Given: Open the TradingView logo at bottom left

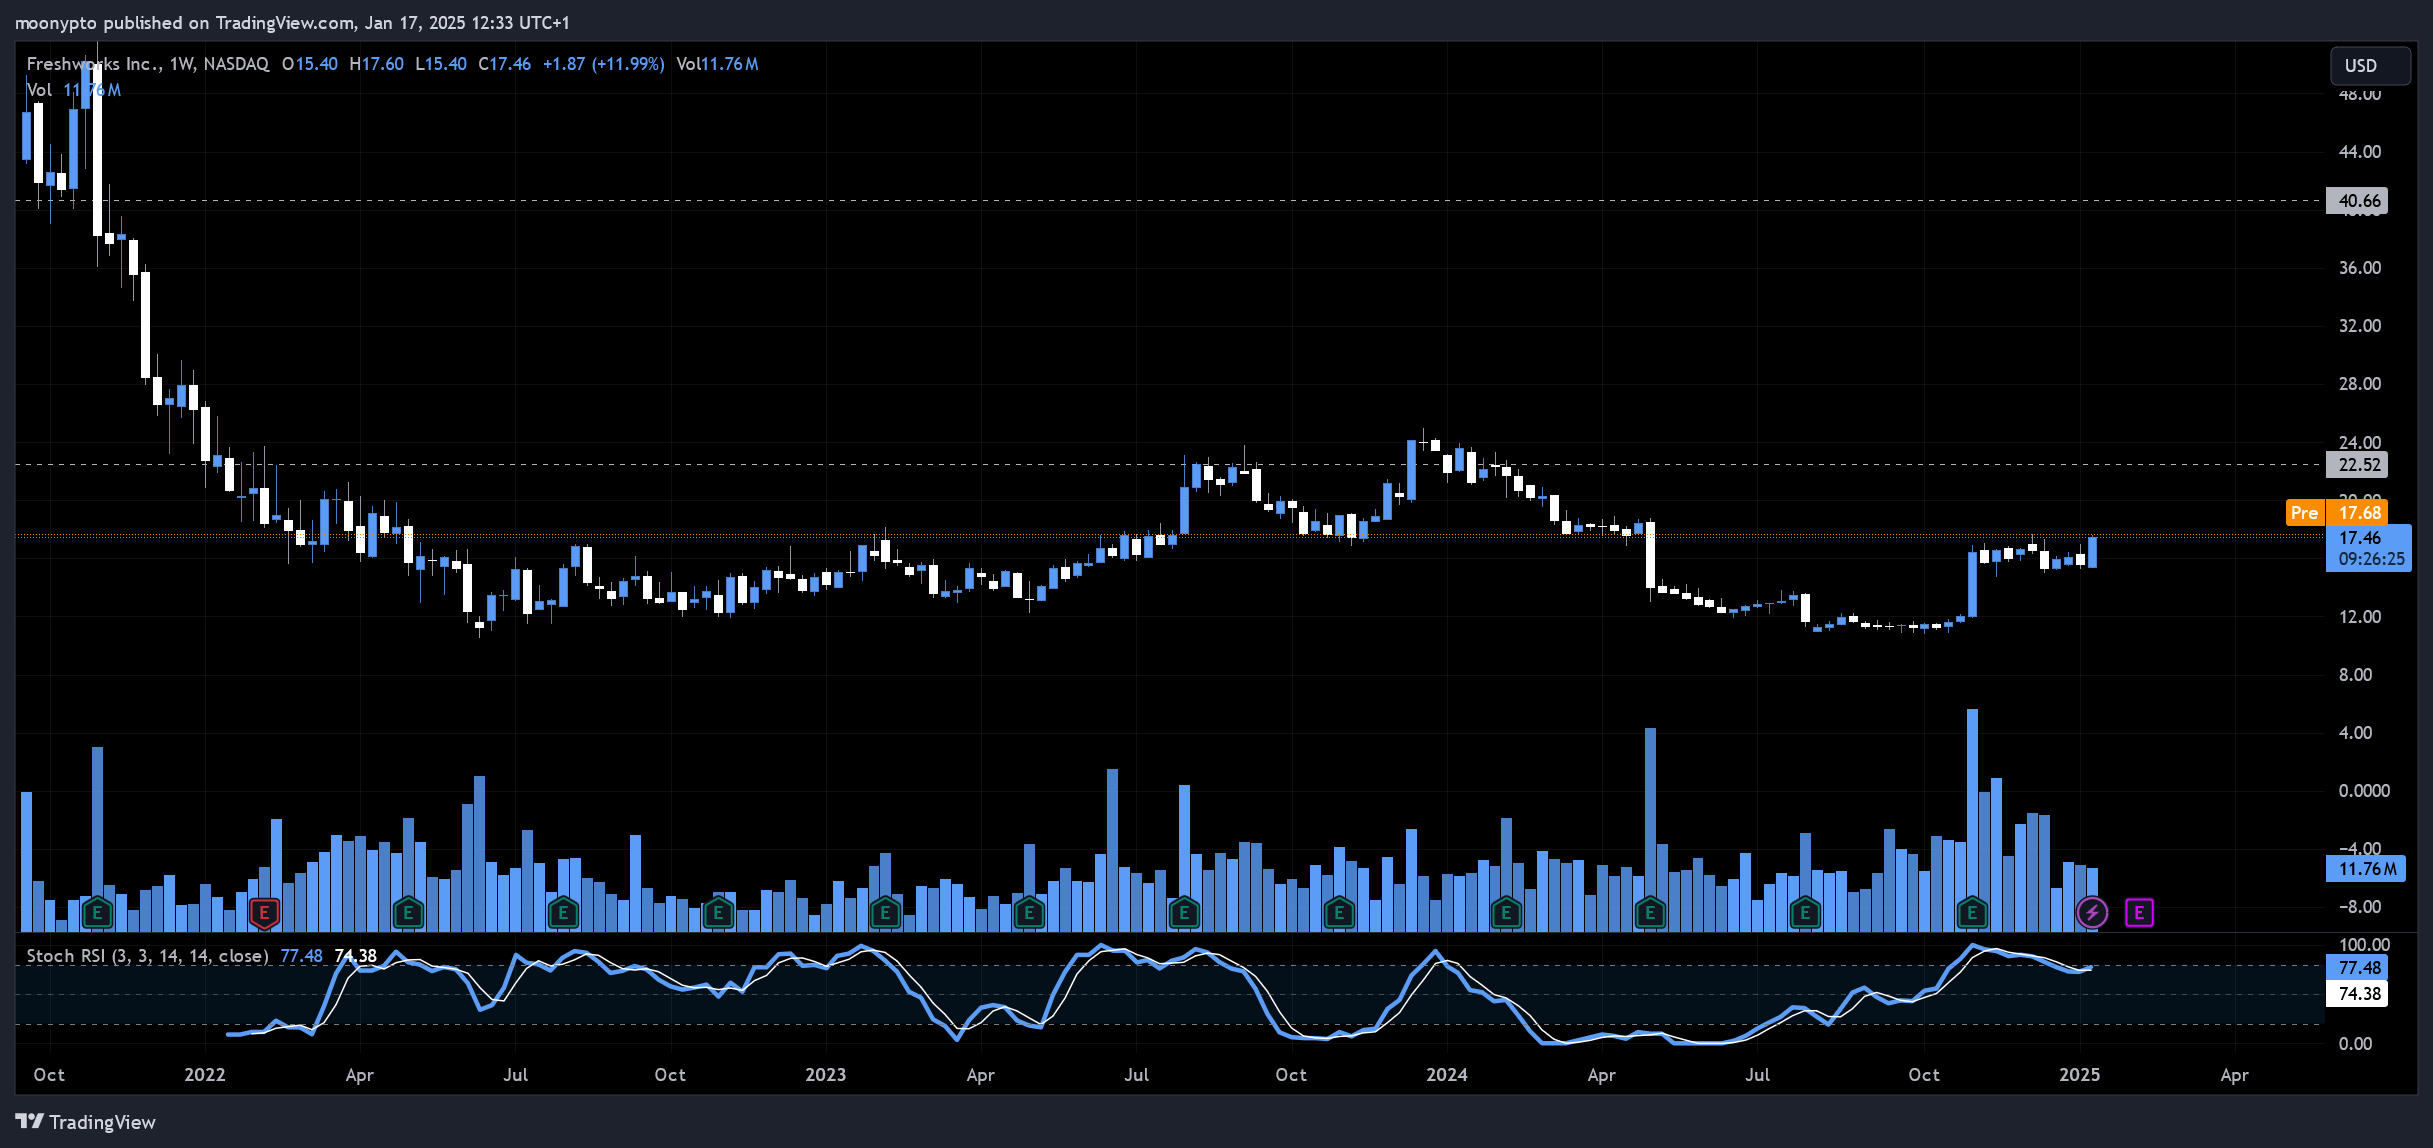Looking at the screenshot, I should (x=86, y=1122).
